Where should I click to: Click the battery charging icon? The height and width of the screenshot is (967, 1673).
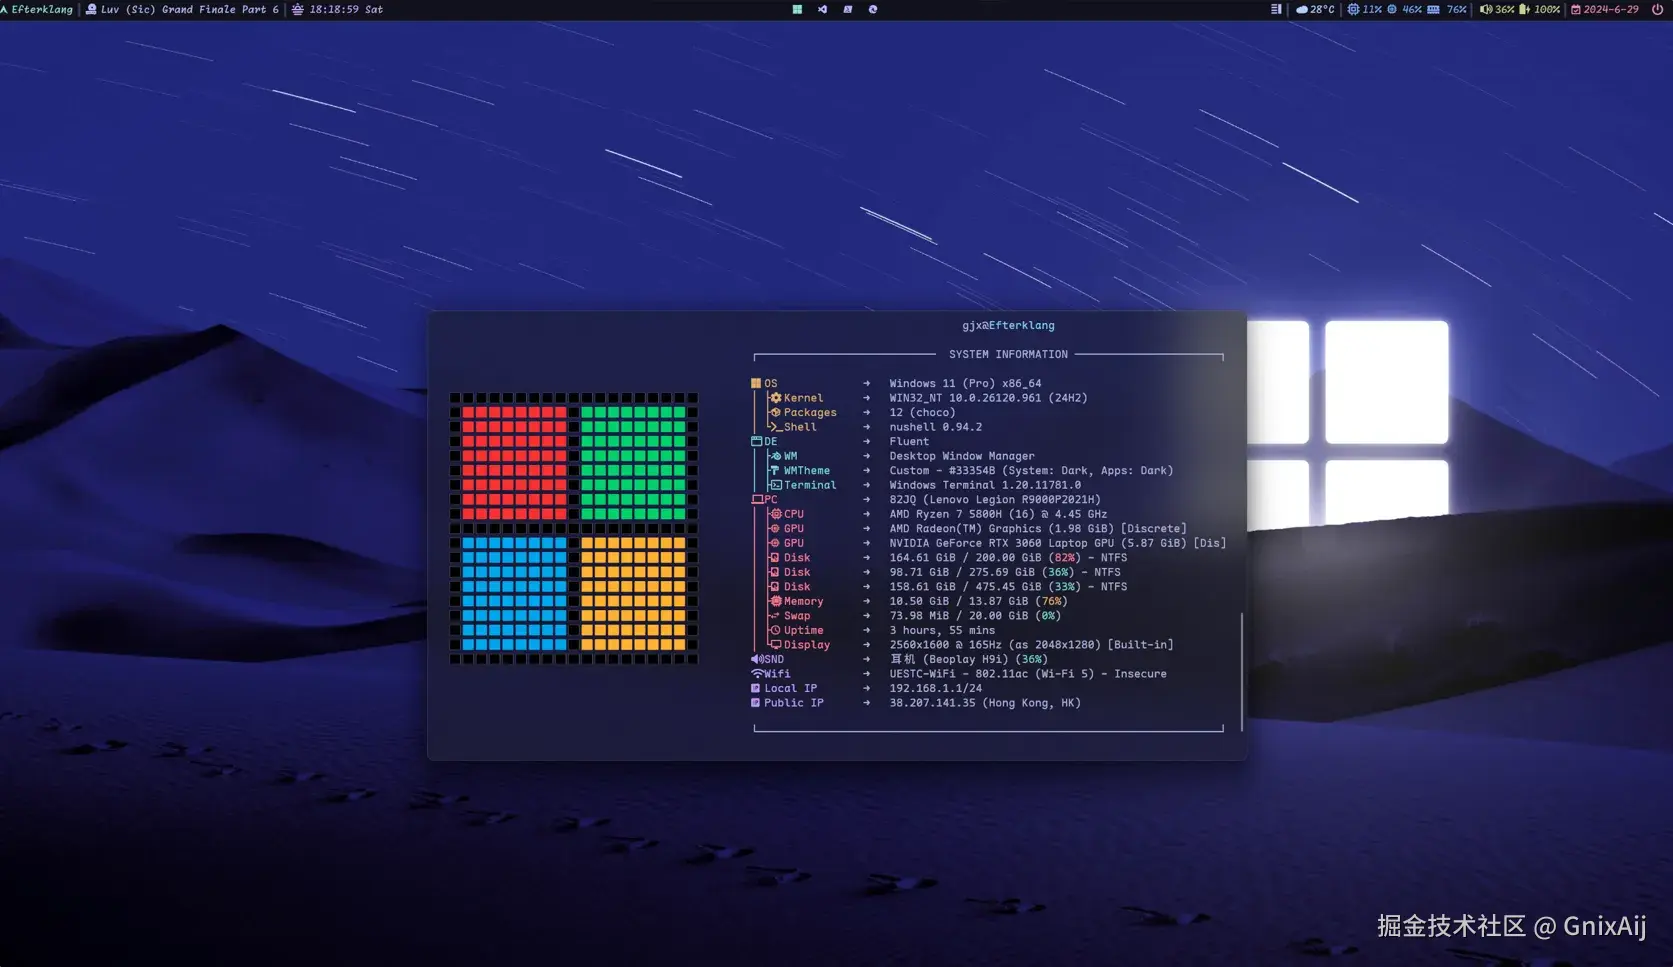click(1525, 9)
